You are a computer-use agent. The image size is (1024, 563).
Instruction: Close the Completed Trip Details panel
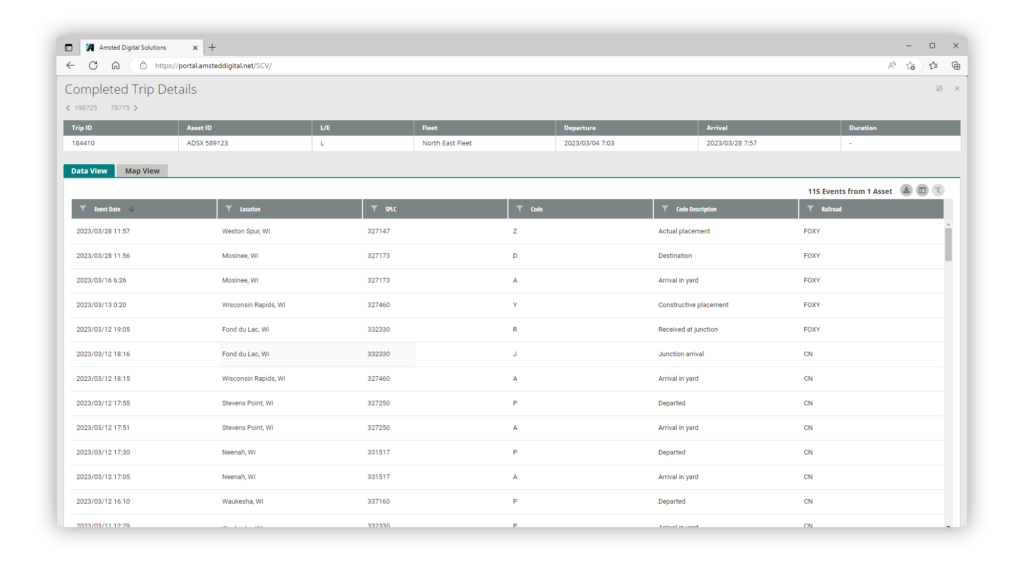pyautogui.click(x=956, y=89)
